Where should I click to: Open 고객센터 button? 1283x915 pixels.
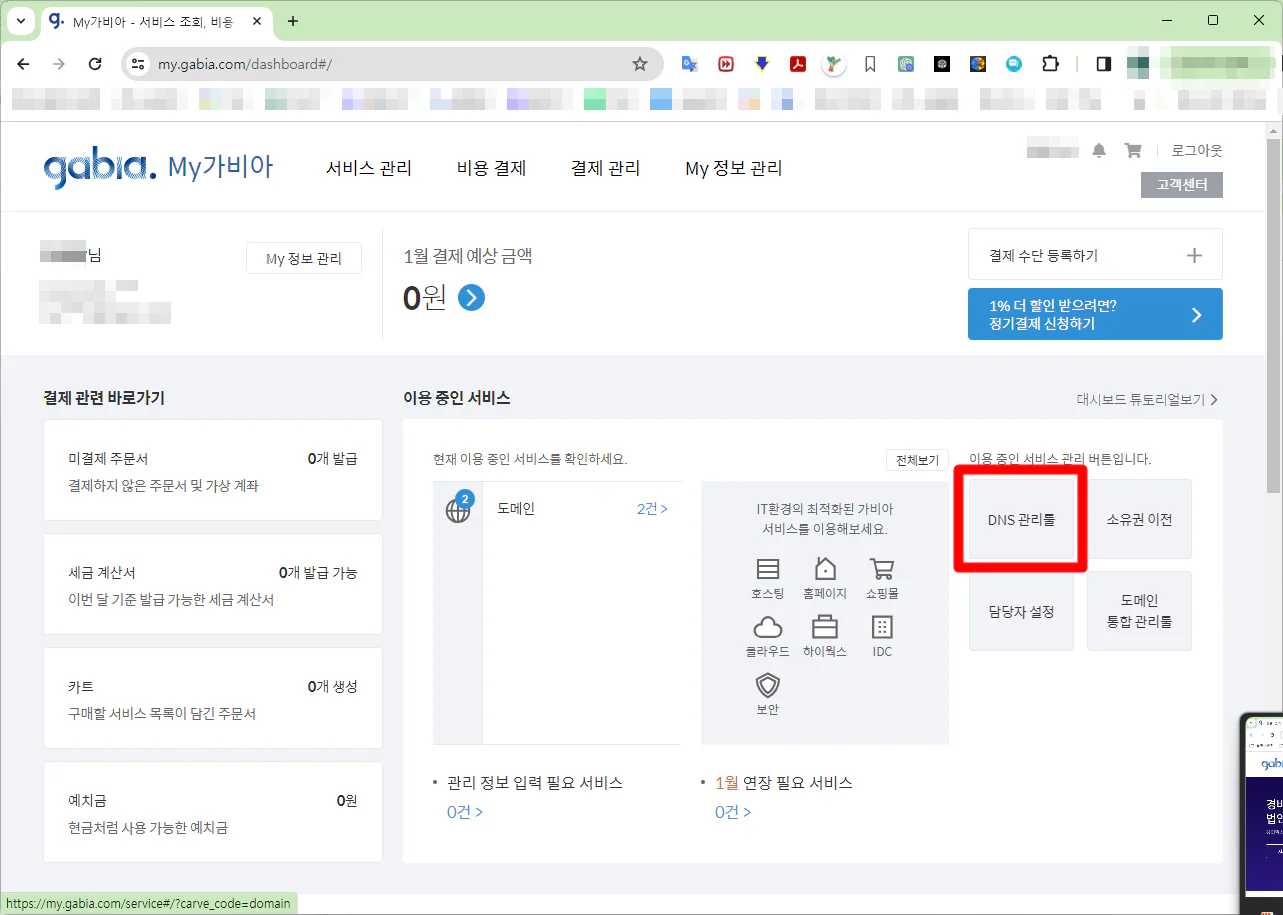tap(1182, 185)
